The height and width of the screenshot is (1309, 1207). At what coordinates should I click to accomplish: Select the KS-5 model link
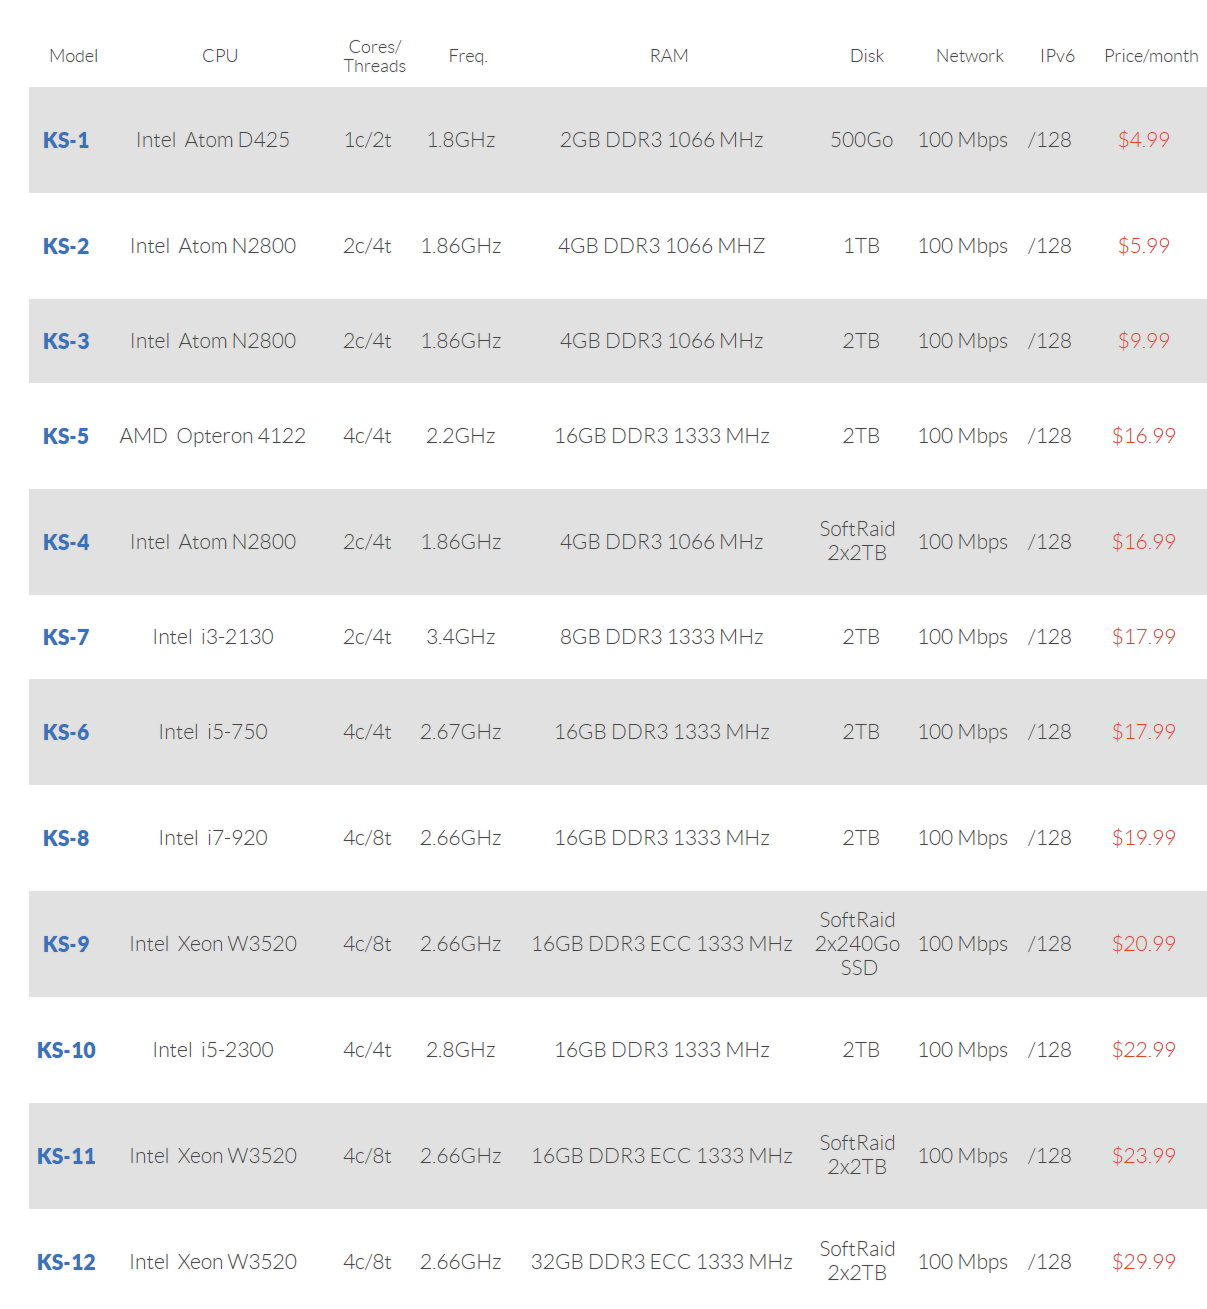pyautogui.click(x=66, y=436)
